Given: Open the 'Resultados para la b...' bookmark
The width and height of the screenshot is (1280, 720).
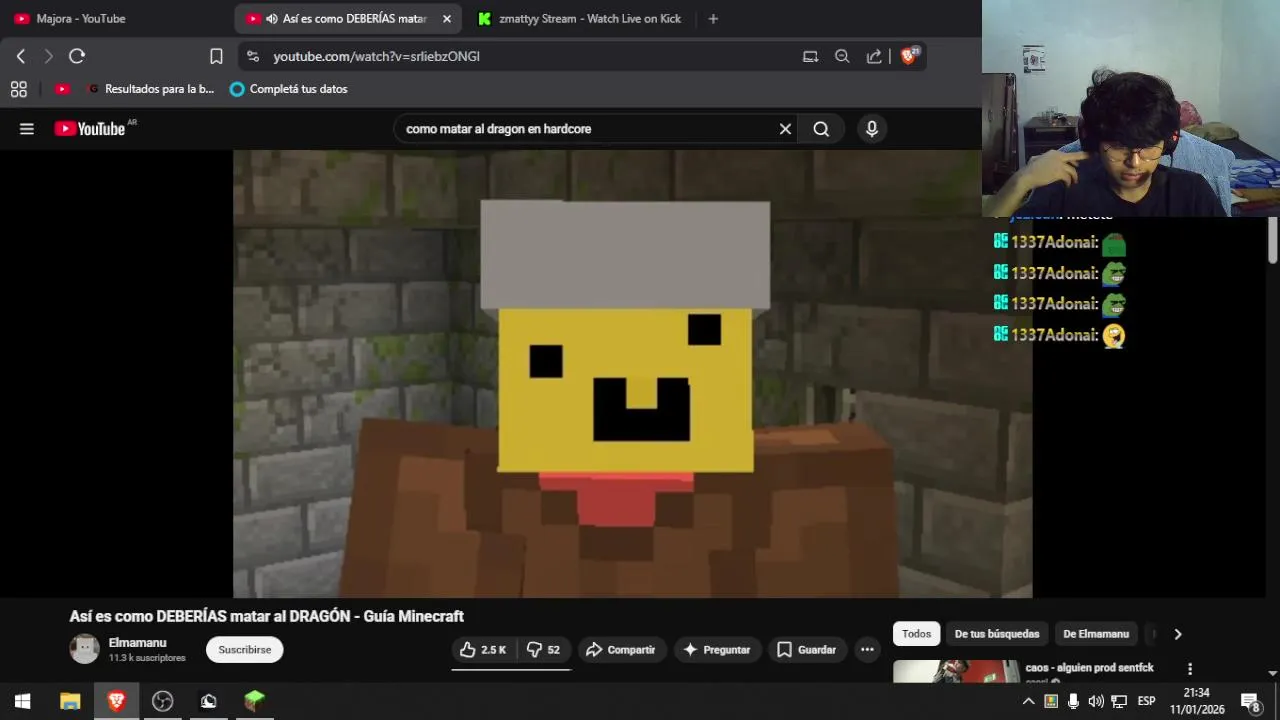Looking at the screenshot, I should coord(151,89).
